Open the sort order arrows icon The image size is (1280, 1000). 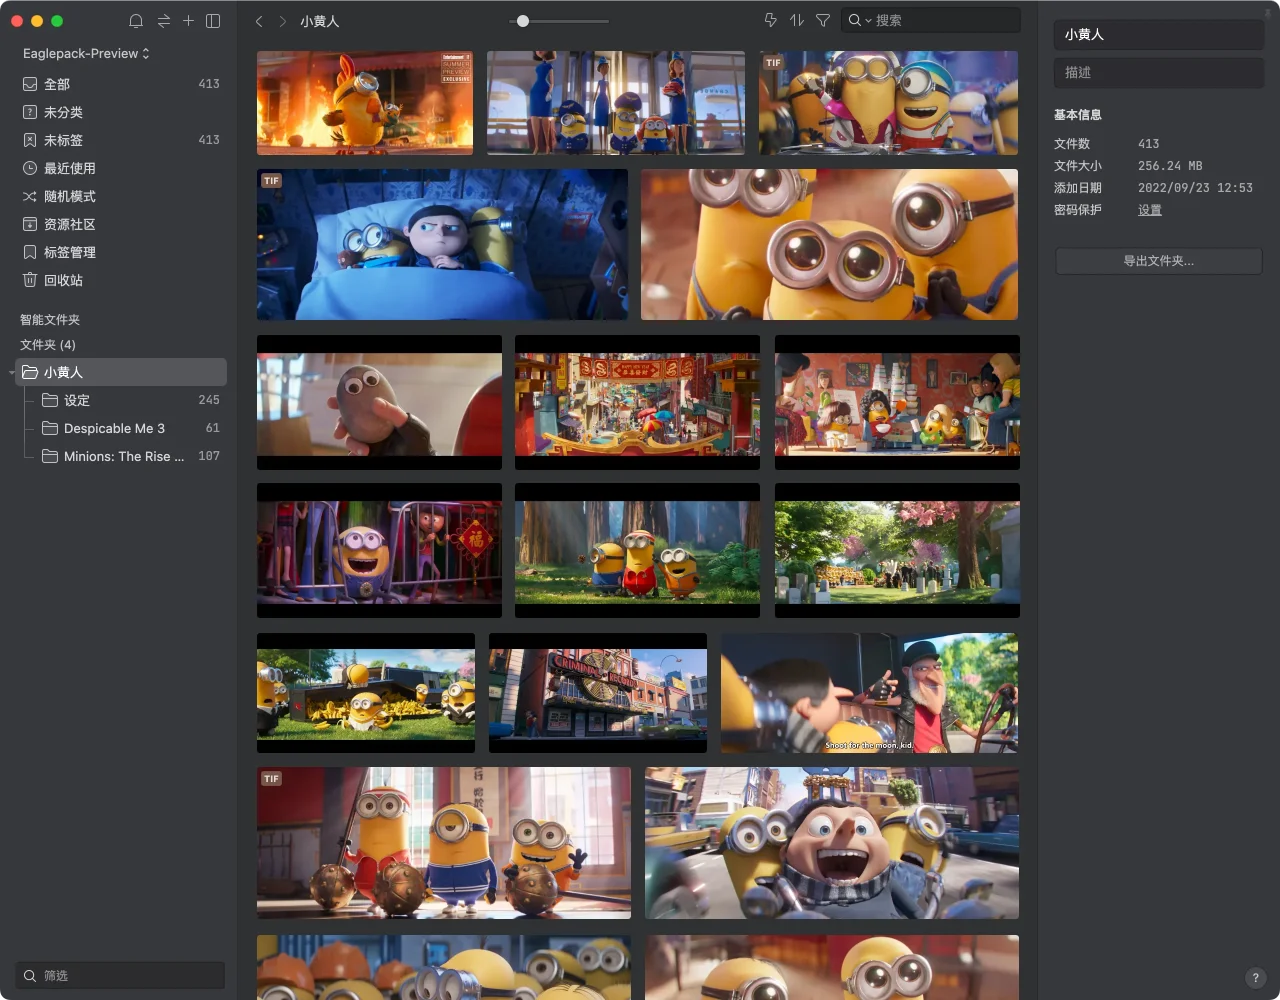(797, 20)
